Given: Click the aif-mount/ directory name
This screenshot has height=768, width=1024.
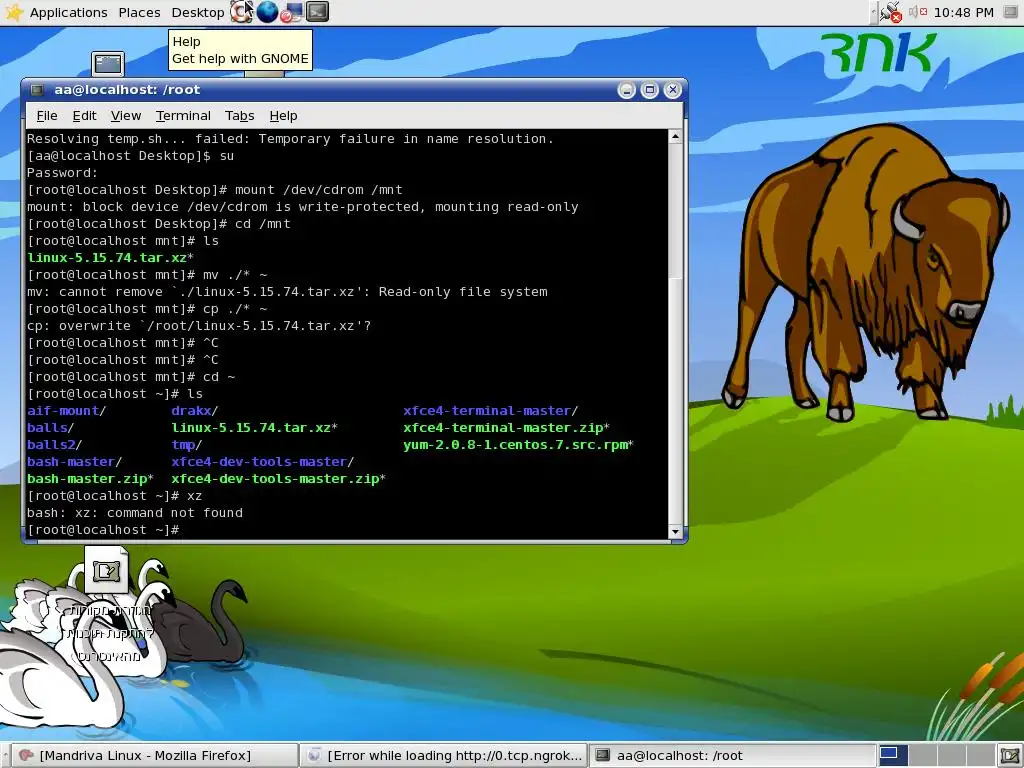Looking at the screenshot, I should point(66,411).
